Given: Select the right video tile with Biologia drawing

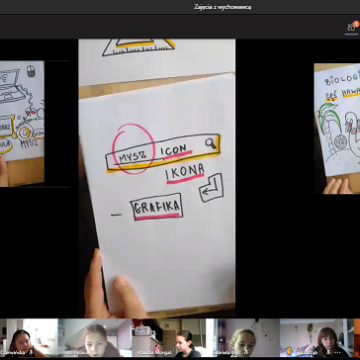Looking at the screenshot, I should coord(337,128).
